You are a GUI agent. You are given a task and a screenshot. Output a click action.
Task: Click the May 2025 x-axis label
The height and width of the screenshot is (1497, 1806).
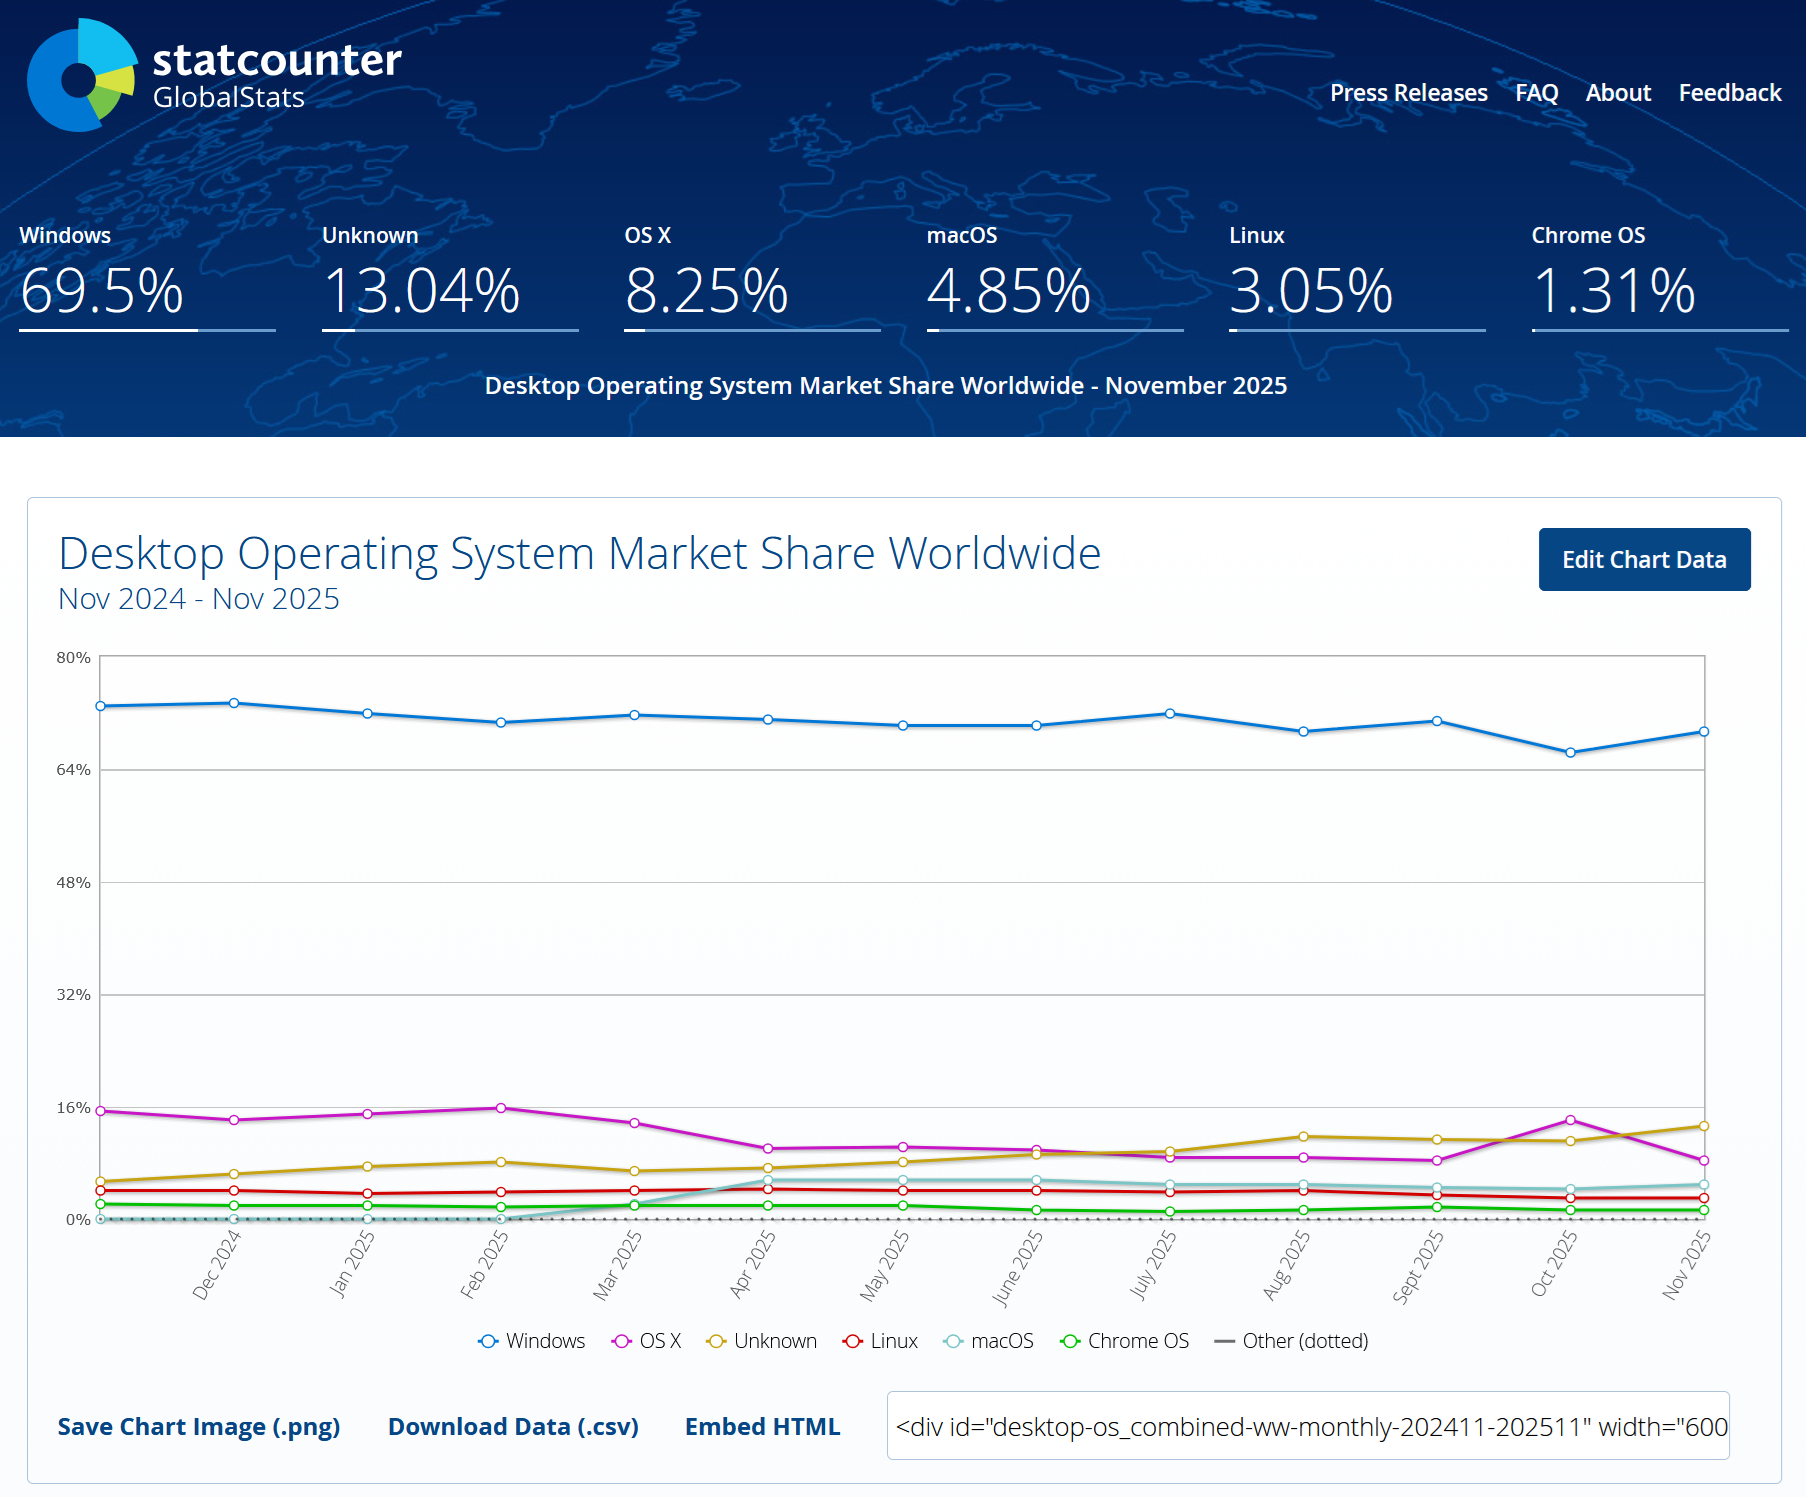click(885, 1266)
